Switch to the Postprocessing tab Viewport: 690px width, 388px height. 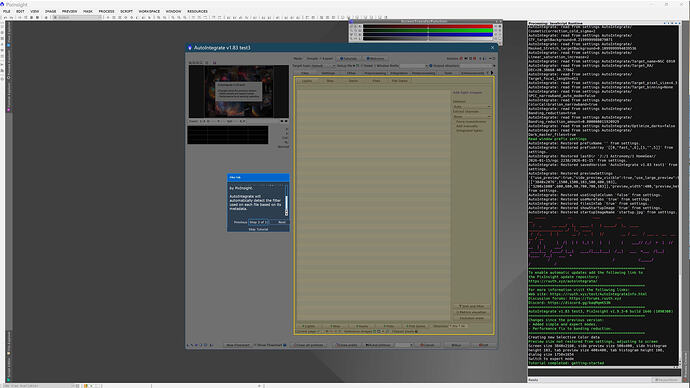tap(423, 73)
